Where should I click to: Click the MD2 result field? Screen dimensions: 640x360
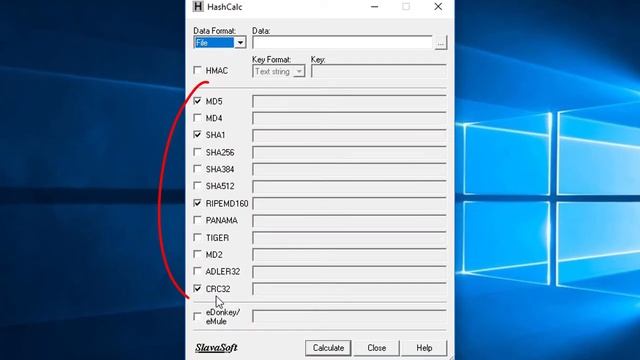click(x=349, y=254)
